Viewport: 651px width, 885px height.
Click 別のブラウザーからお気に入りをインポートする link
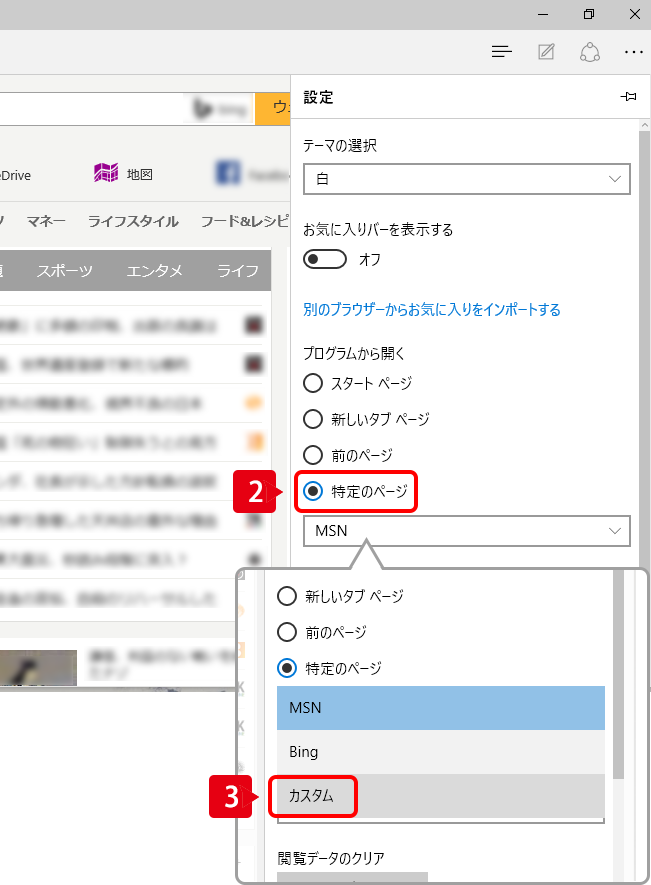431,309
